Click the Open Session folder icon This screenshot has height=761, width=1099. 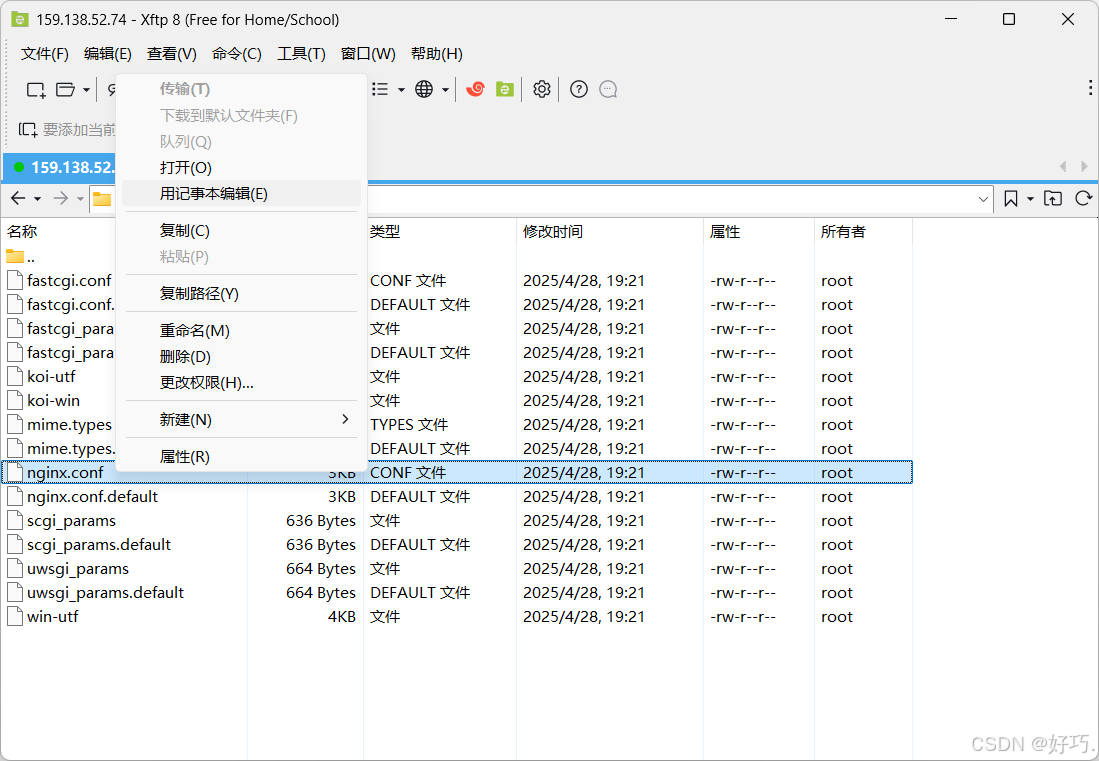pyautogui.click(x=65, y=90)
